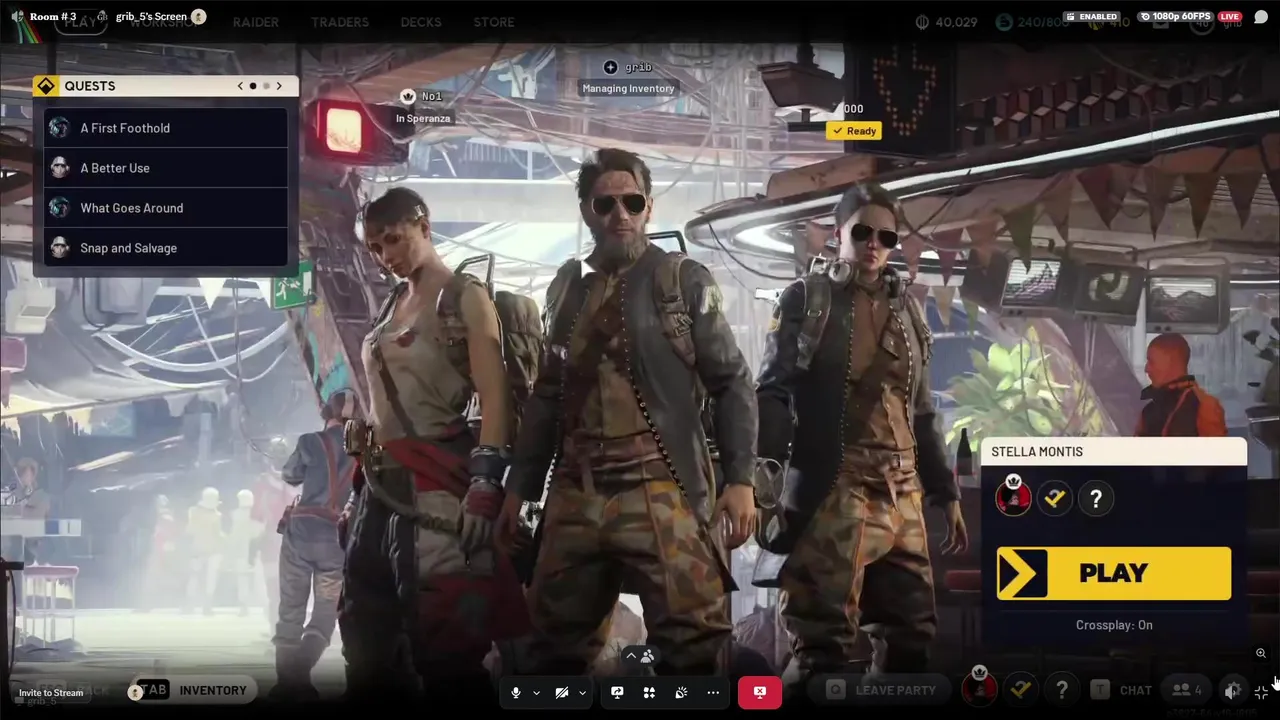Screen dimensions: 1280x720
Task: Open more options three-dot menu
Action: (x=713, y=692)
